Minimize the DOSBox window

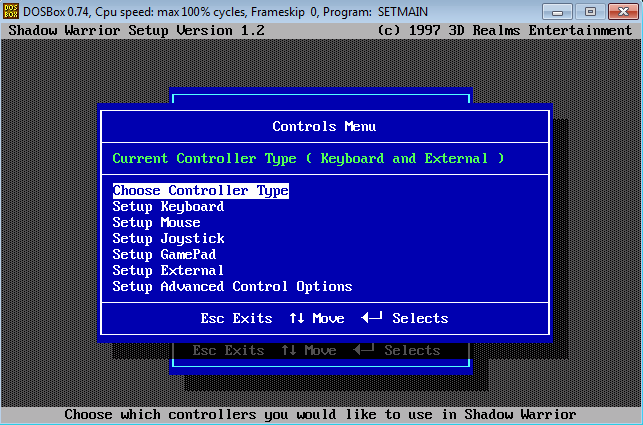tap(557, 11)
